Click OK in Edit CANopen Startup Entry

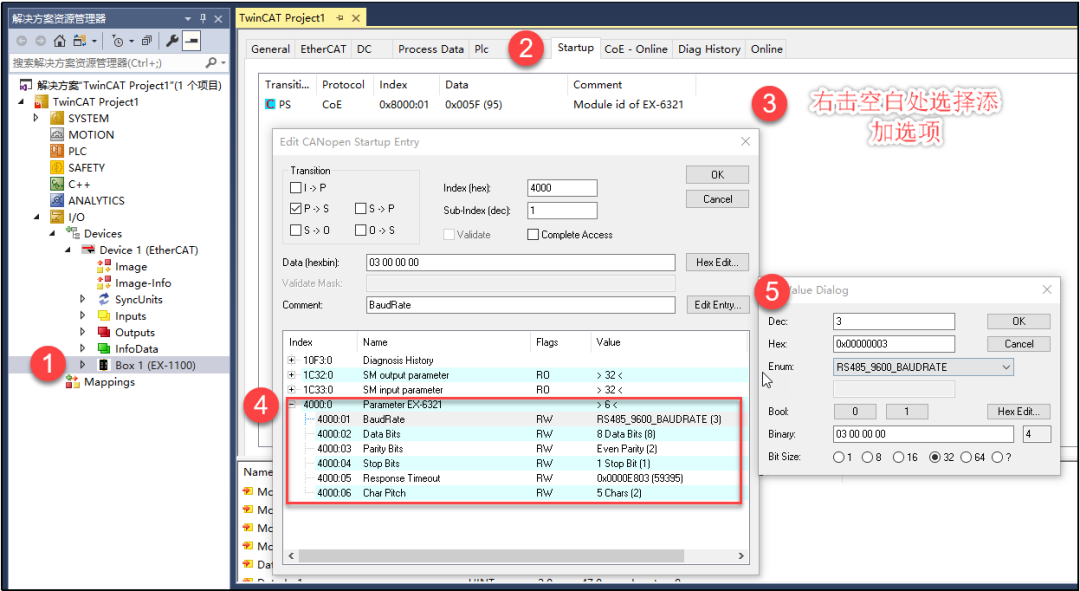coord(717,175)
